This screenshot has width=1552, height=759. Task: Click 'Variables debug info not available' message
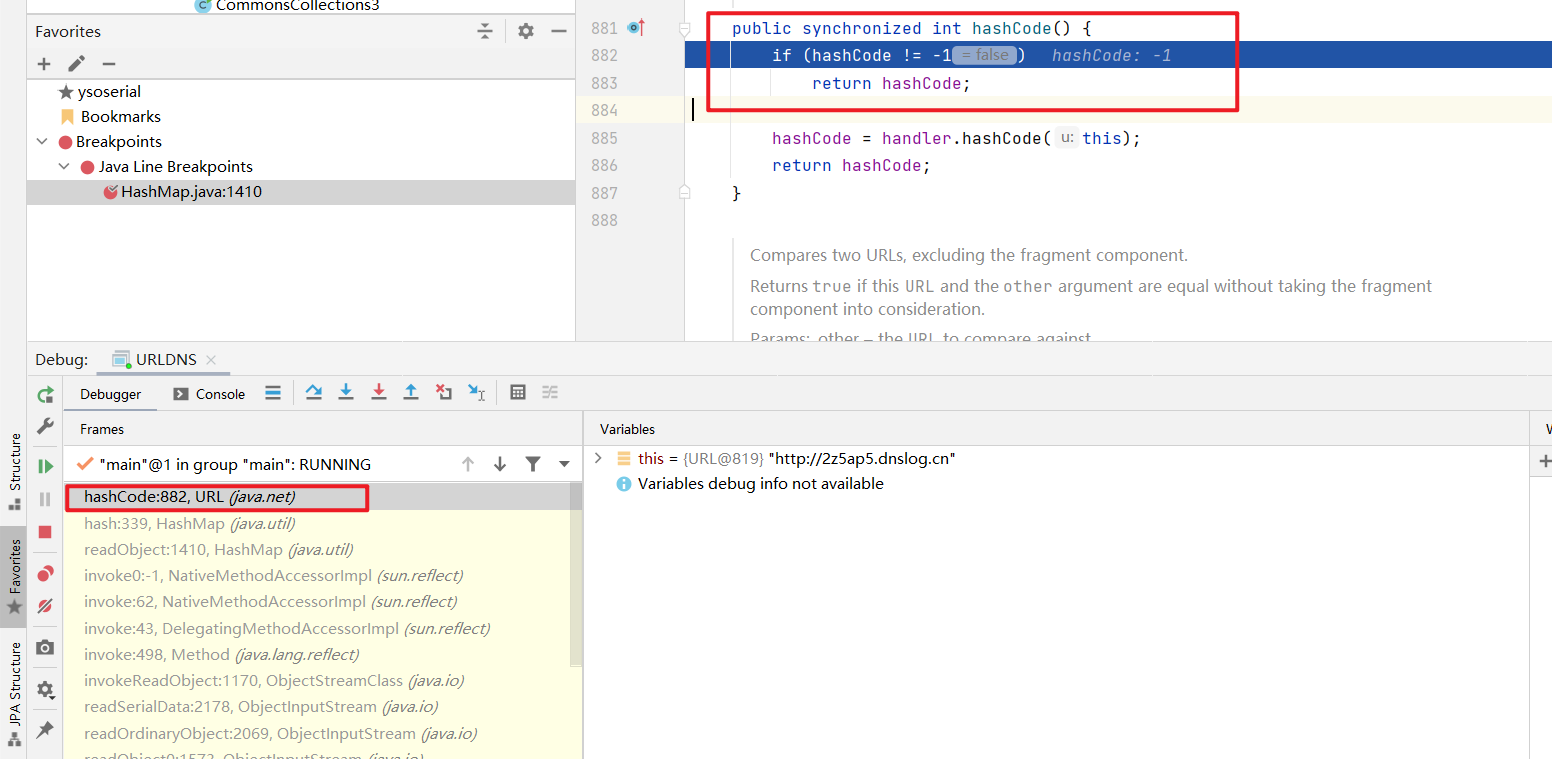[760, 484]
